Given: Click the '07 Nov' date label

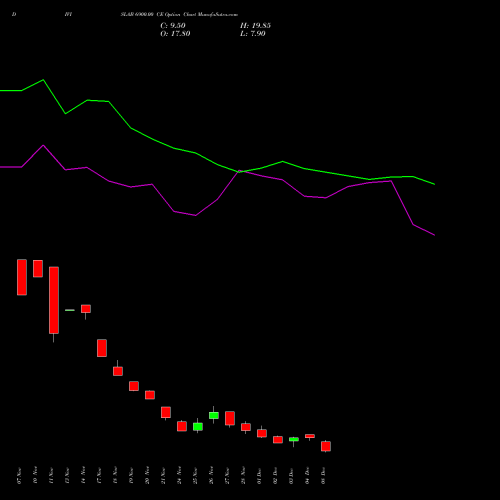Looking at the screenshot, I should tap(19, 476).
